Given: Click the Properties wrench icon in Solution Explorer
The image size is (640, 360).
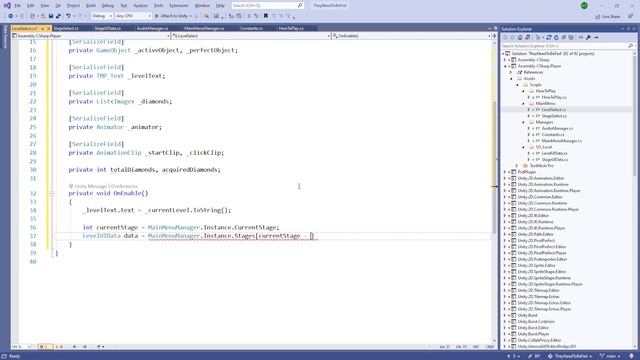Looking at the screenshot, I should tap(588, 37).
